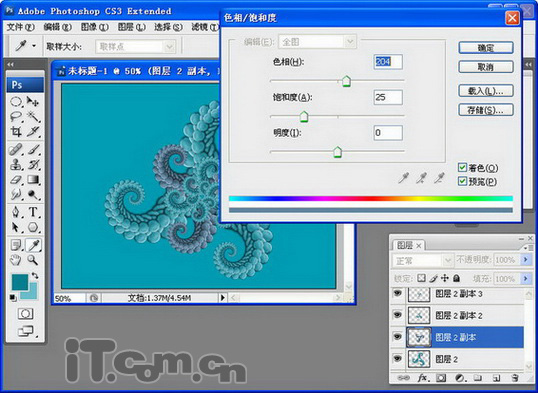The width and height of the screenshot is (538, 393).
Task: Change screen mode from toolbox bottom
Action: coord(26,331)
